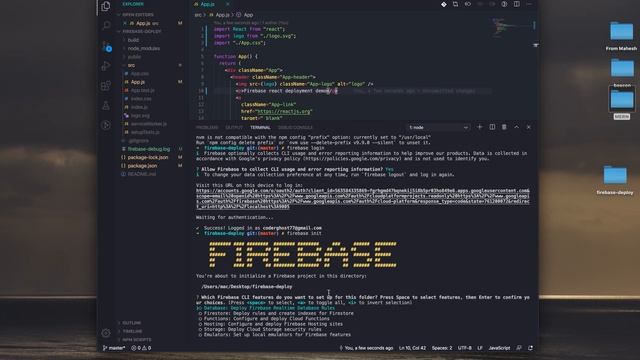Close the App.js editor tab
The image size is (640, 360).
click(227, 4)
